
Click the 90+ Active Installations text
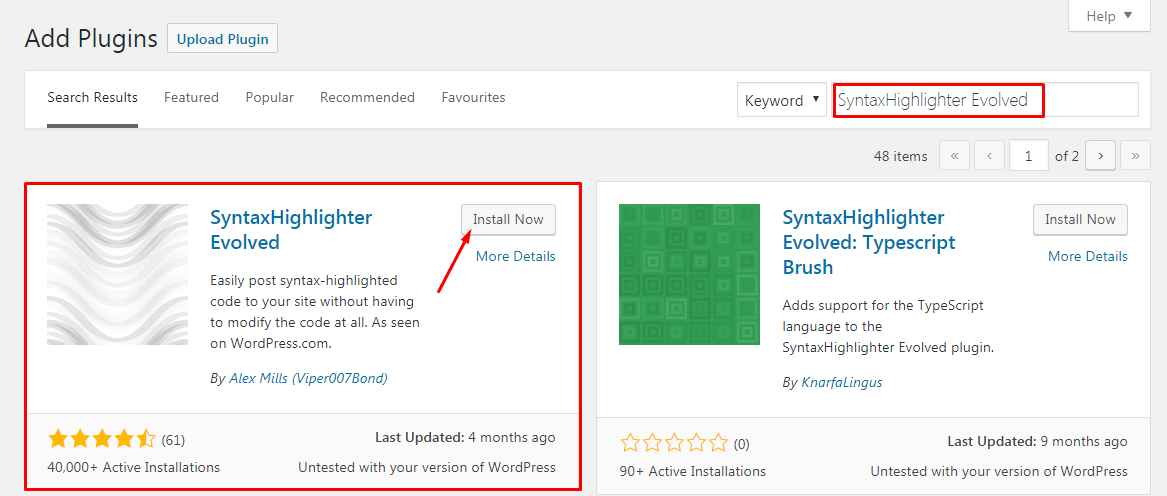692,471
